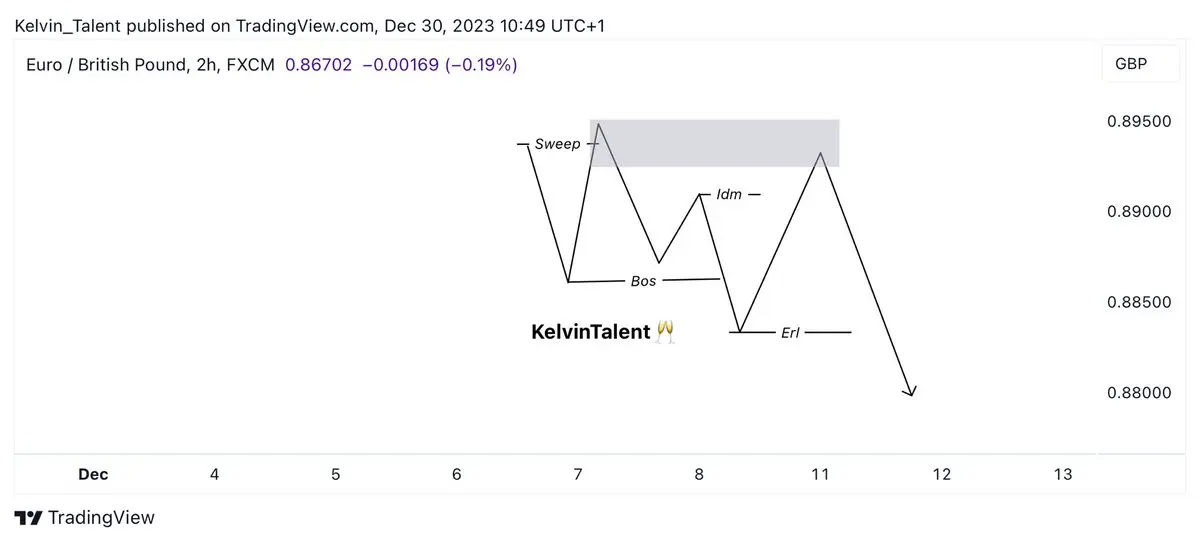The image size is (1200, 544).
Task: Click the Euro / British Pound symbol title
Action: coord(150,65)
